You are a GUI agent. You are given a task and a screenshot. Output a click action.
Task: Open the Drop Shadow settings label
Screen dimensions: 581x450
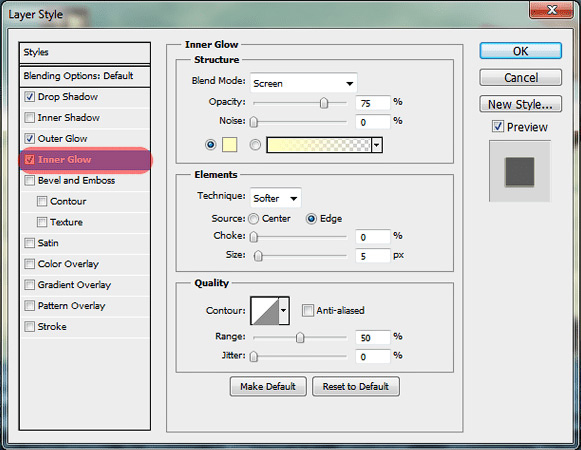pyautogui.click(x=68, y=97)
